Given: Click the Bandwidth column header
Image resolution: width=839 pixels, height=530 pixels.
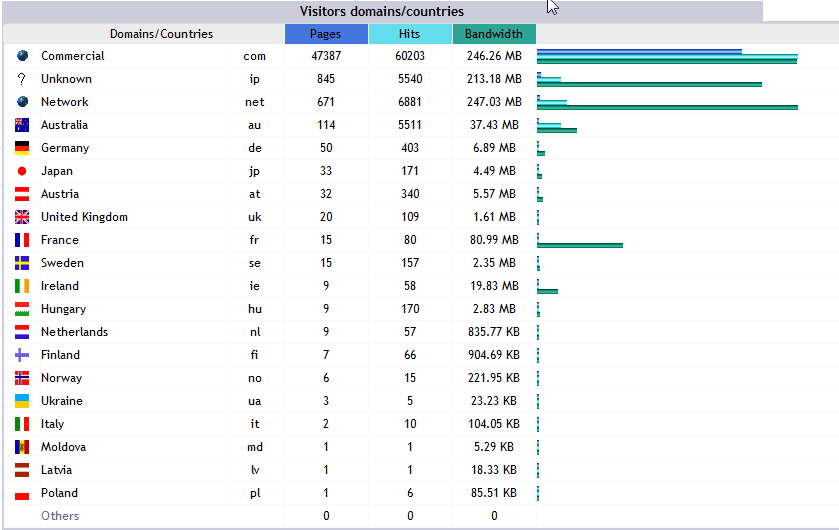Looking at the screenshot, I should (x=494, y=34).
